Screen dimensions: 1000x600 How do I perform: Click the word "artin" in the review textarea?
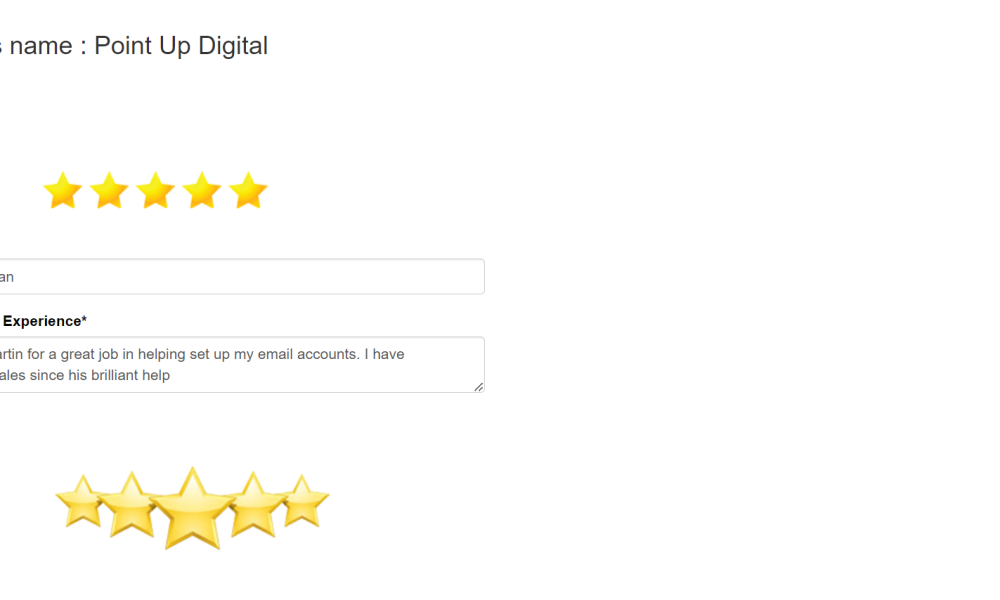click(11, 355)
